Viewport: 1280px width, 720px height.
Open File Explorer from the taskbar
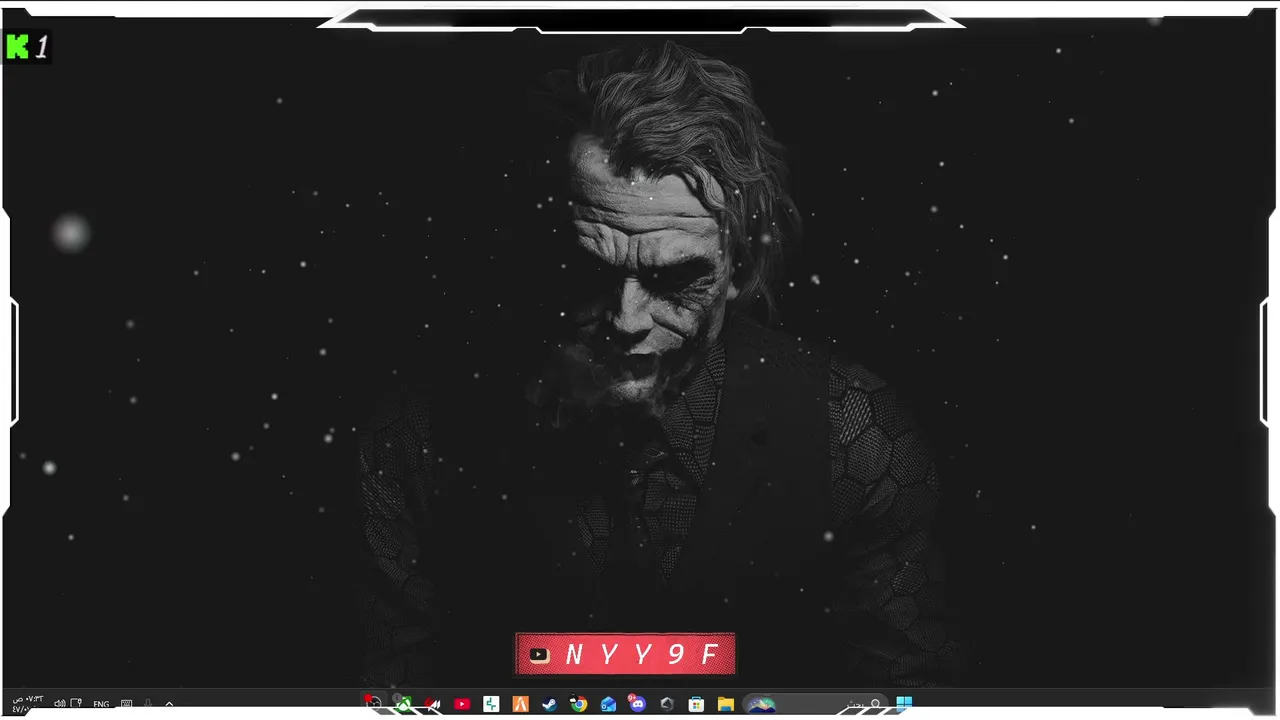point(726,704)
